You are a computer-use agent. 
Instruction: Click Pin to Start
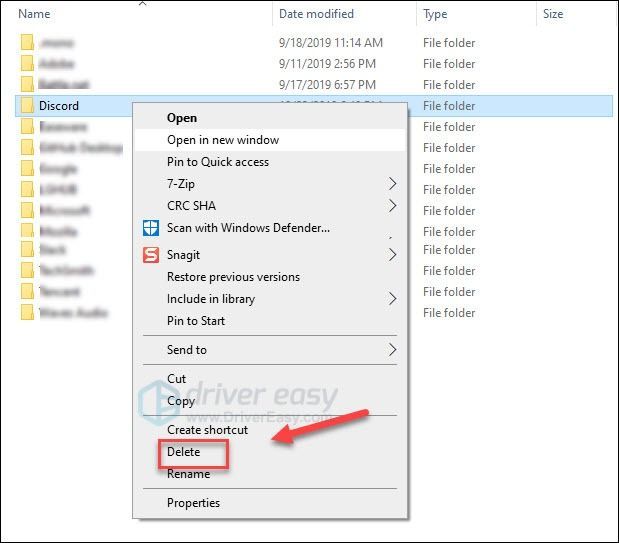pyautogui.click(x=196, y=321)
